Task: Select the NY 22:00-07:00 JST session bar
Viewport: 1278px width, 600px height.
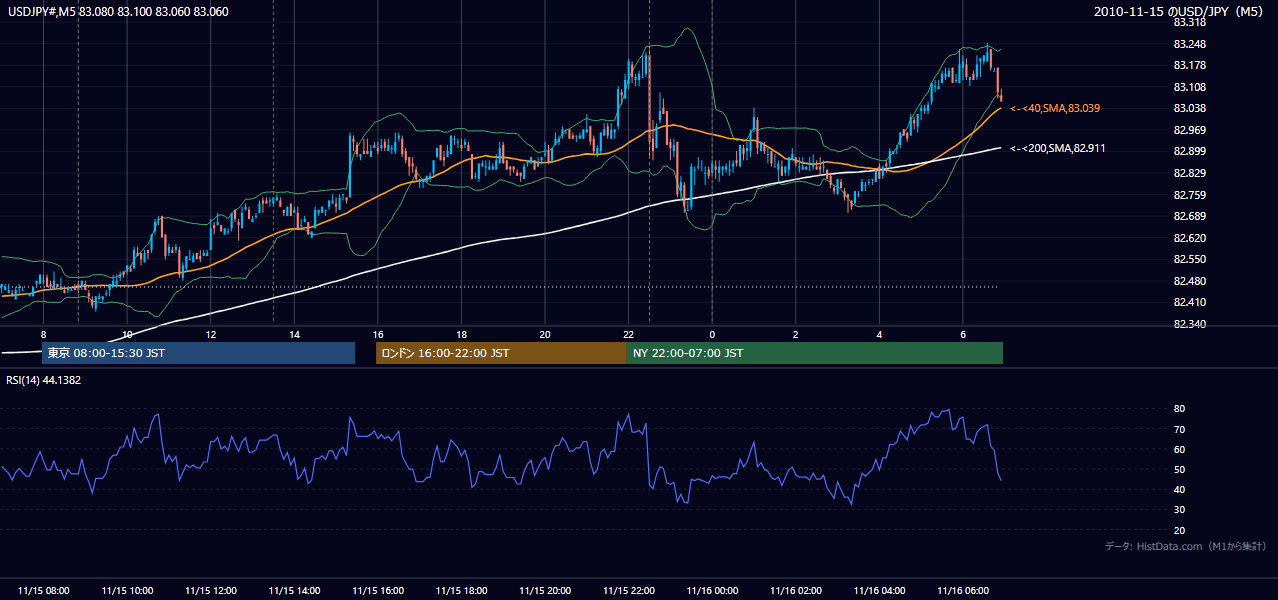Action: tap(815, 353)
